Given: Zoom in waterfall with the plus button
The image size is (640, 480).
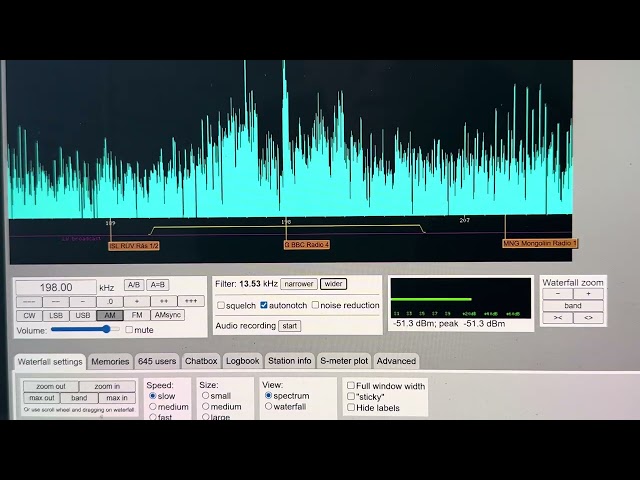Looking at the screenshot, I should click(588, 294).
